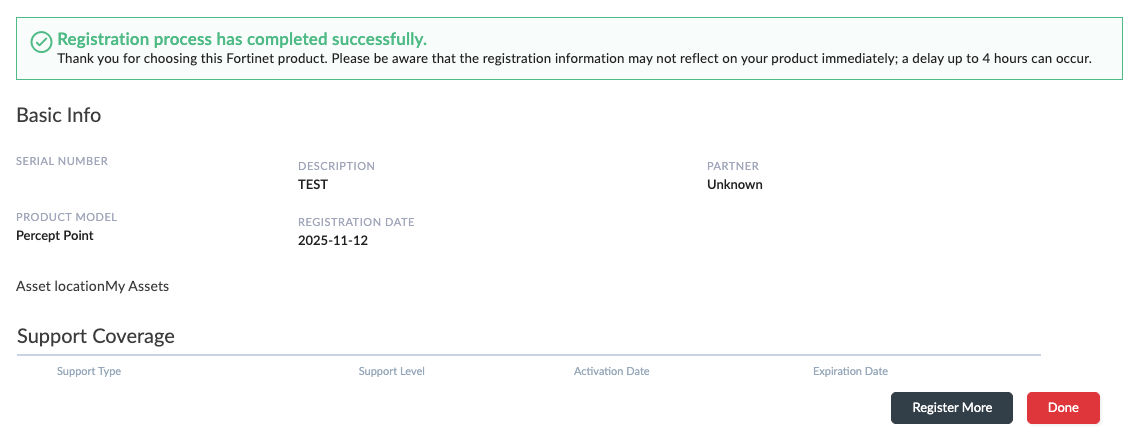Viewport: 1140px width, 442px height.
Task: Click the Registration Date field label
Action: click(x=356, y=222)
